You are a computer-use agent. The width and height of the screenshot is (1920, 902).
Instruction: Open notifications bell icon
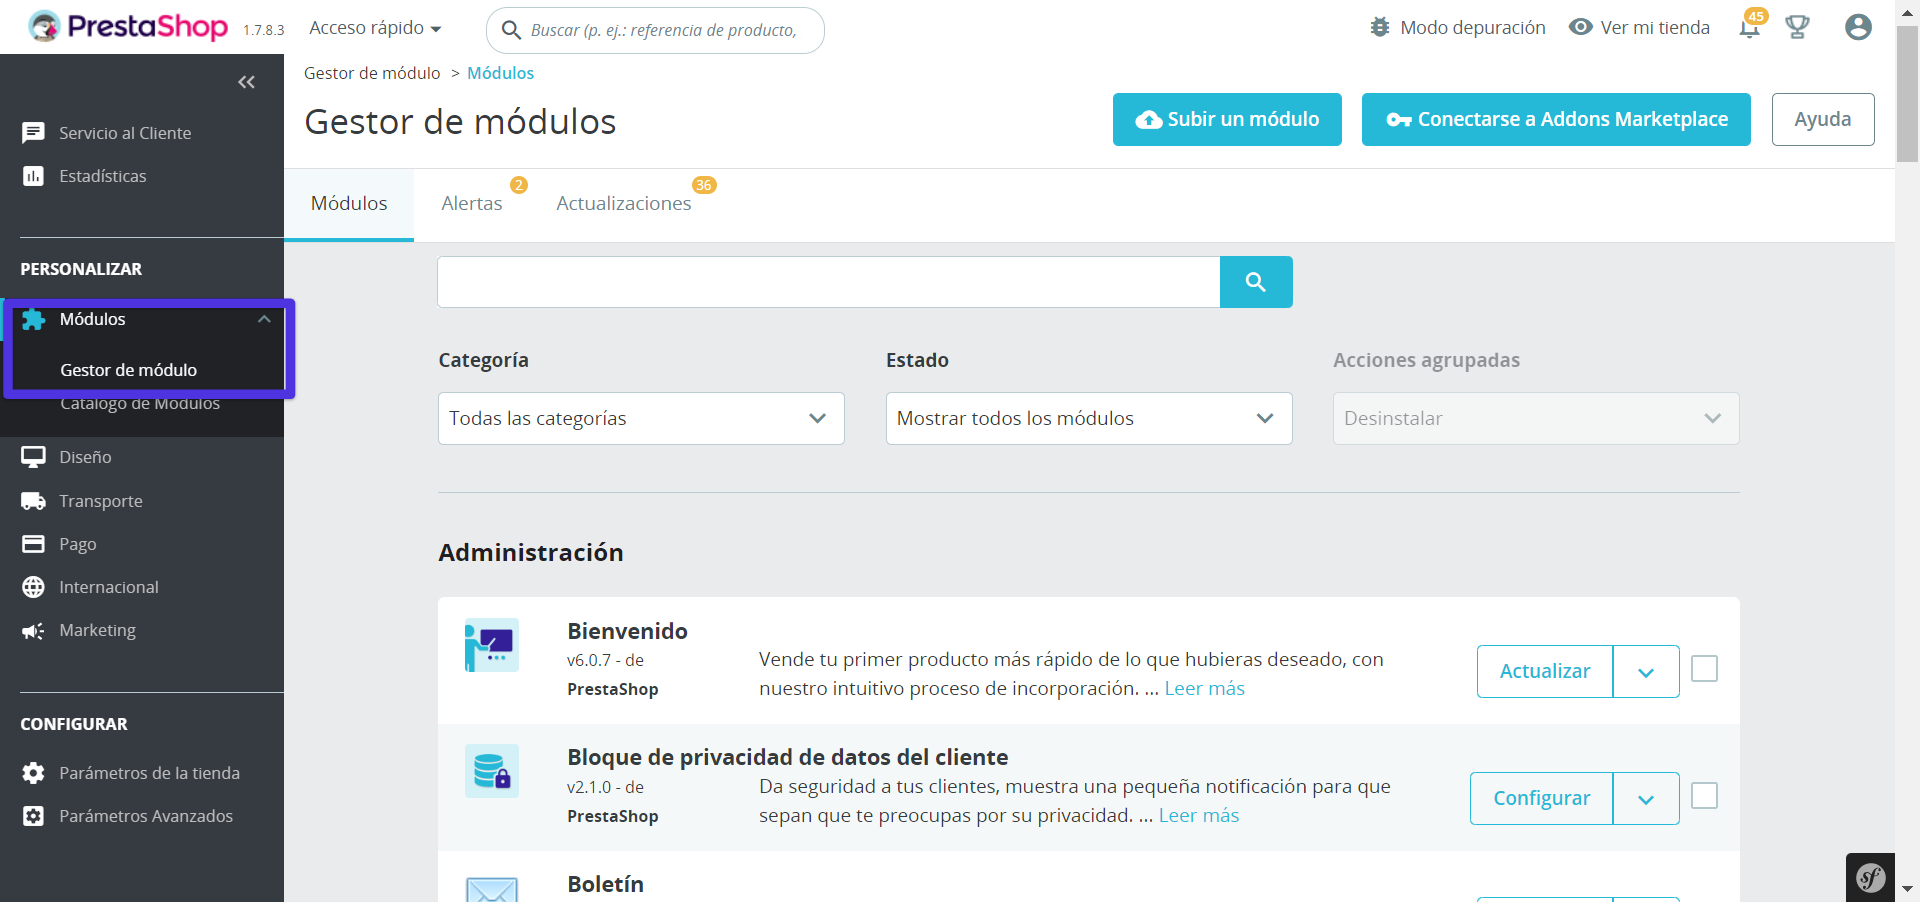1749,28
